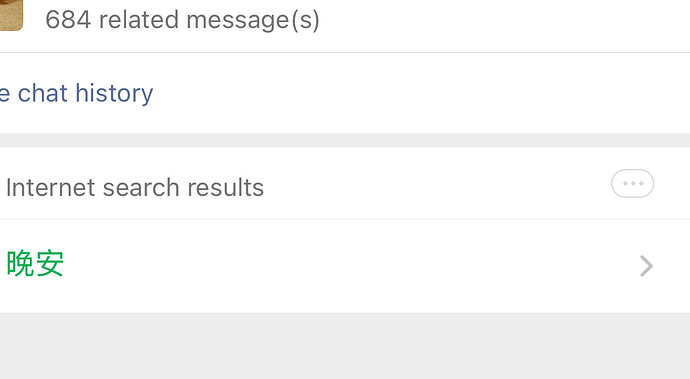The image size is (690, 379).
Task: Select the green 晚安 search suggestion
Action: 35,263
